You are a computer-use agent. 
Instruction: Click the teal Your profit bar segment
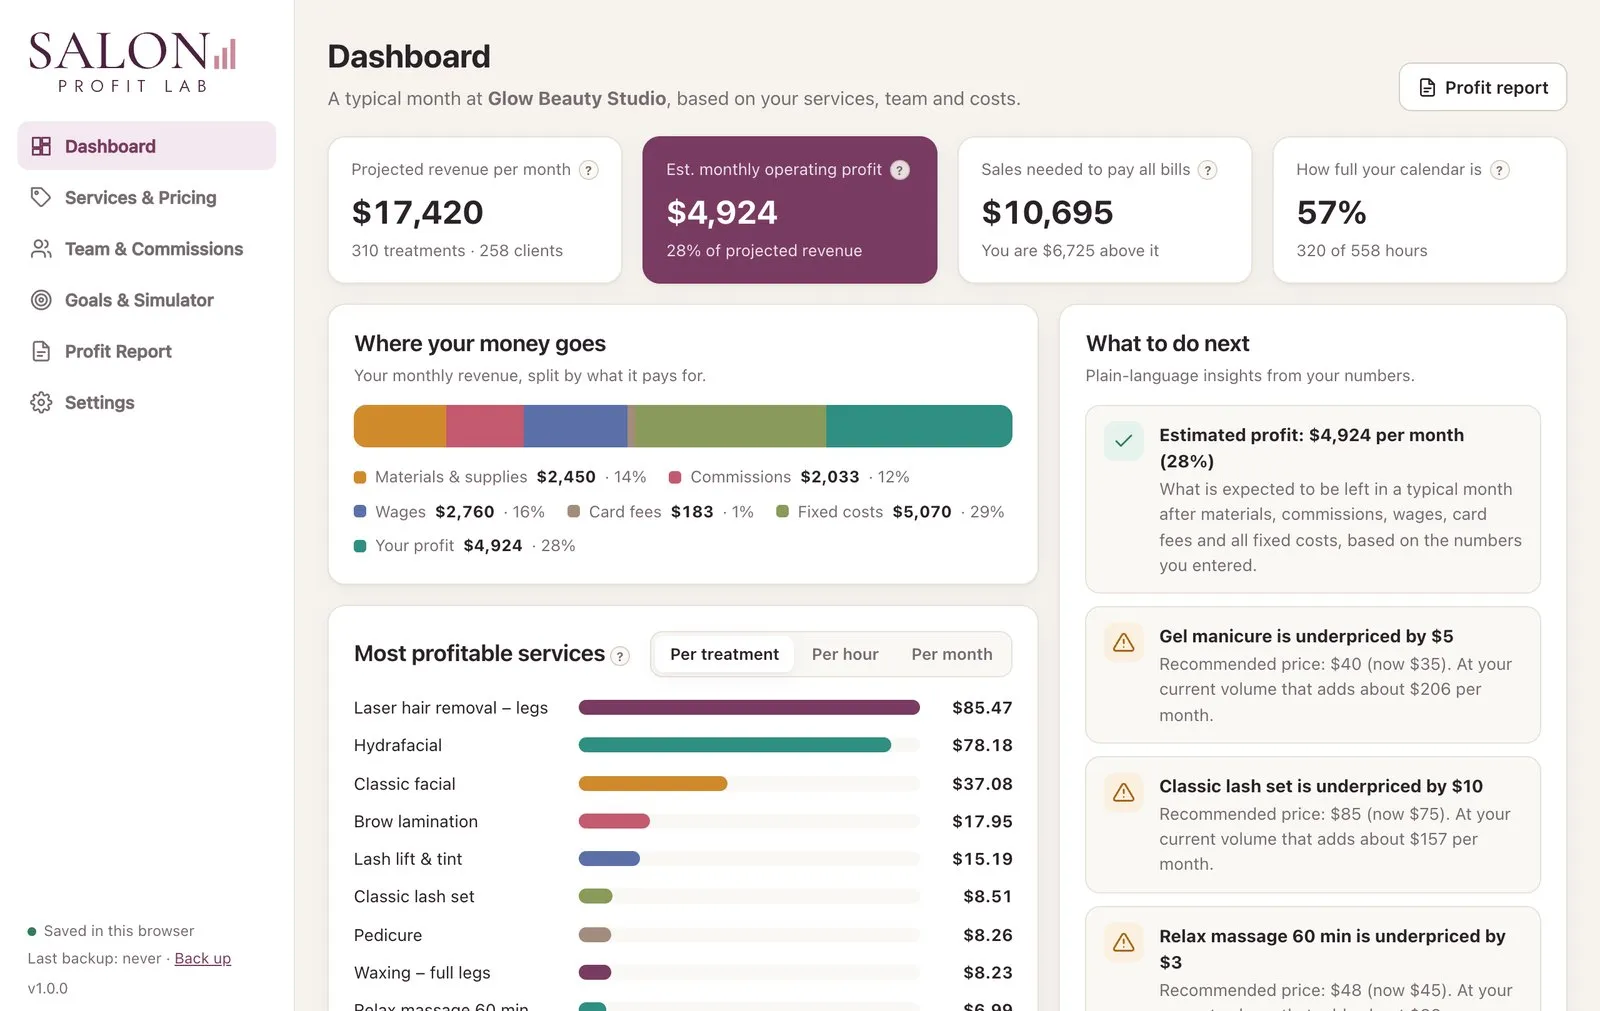[919, 426]
